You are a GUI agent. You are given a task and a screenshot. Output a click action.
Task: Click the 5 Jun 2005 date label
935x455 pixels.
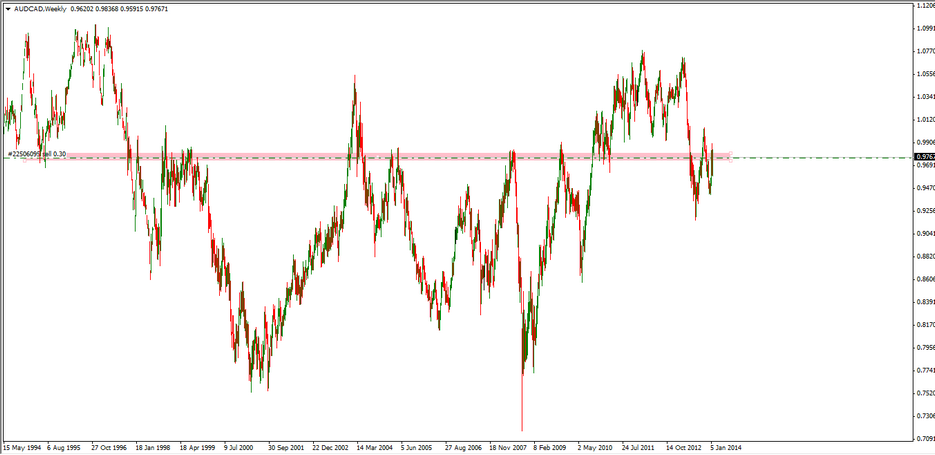[423, 447]
